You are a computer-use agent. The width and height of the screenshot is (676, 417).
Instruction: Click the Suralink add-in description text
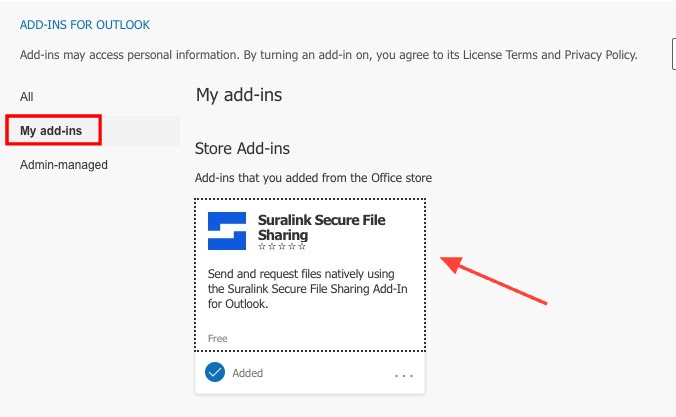coord(307,288)
